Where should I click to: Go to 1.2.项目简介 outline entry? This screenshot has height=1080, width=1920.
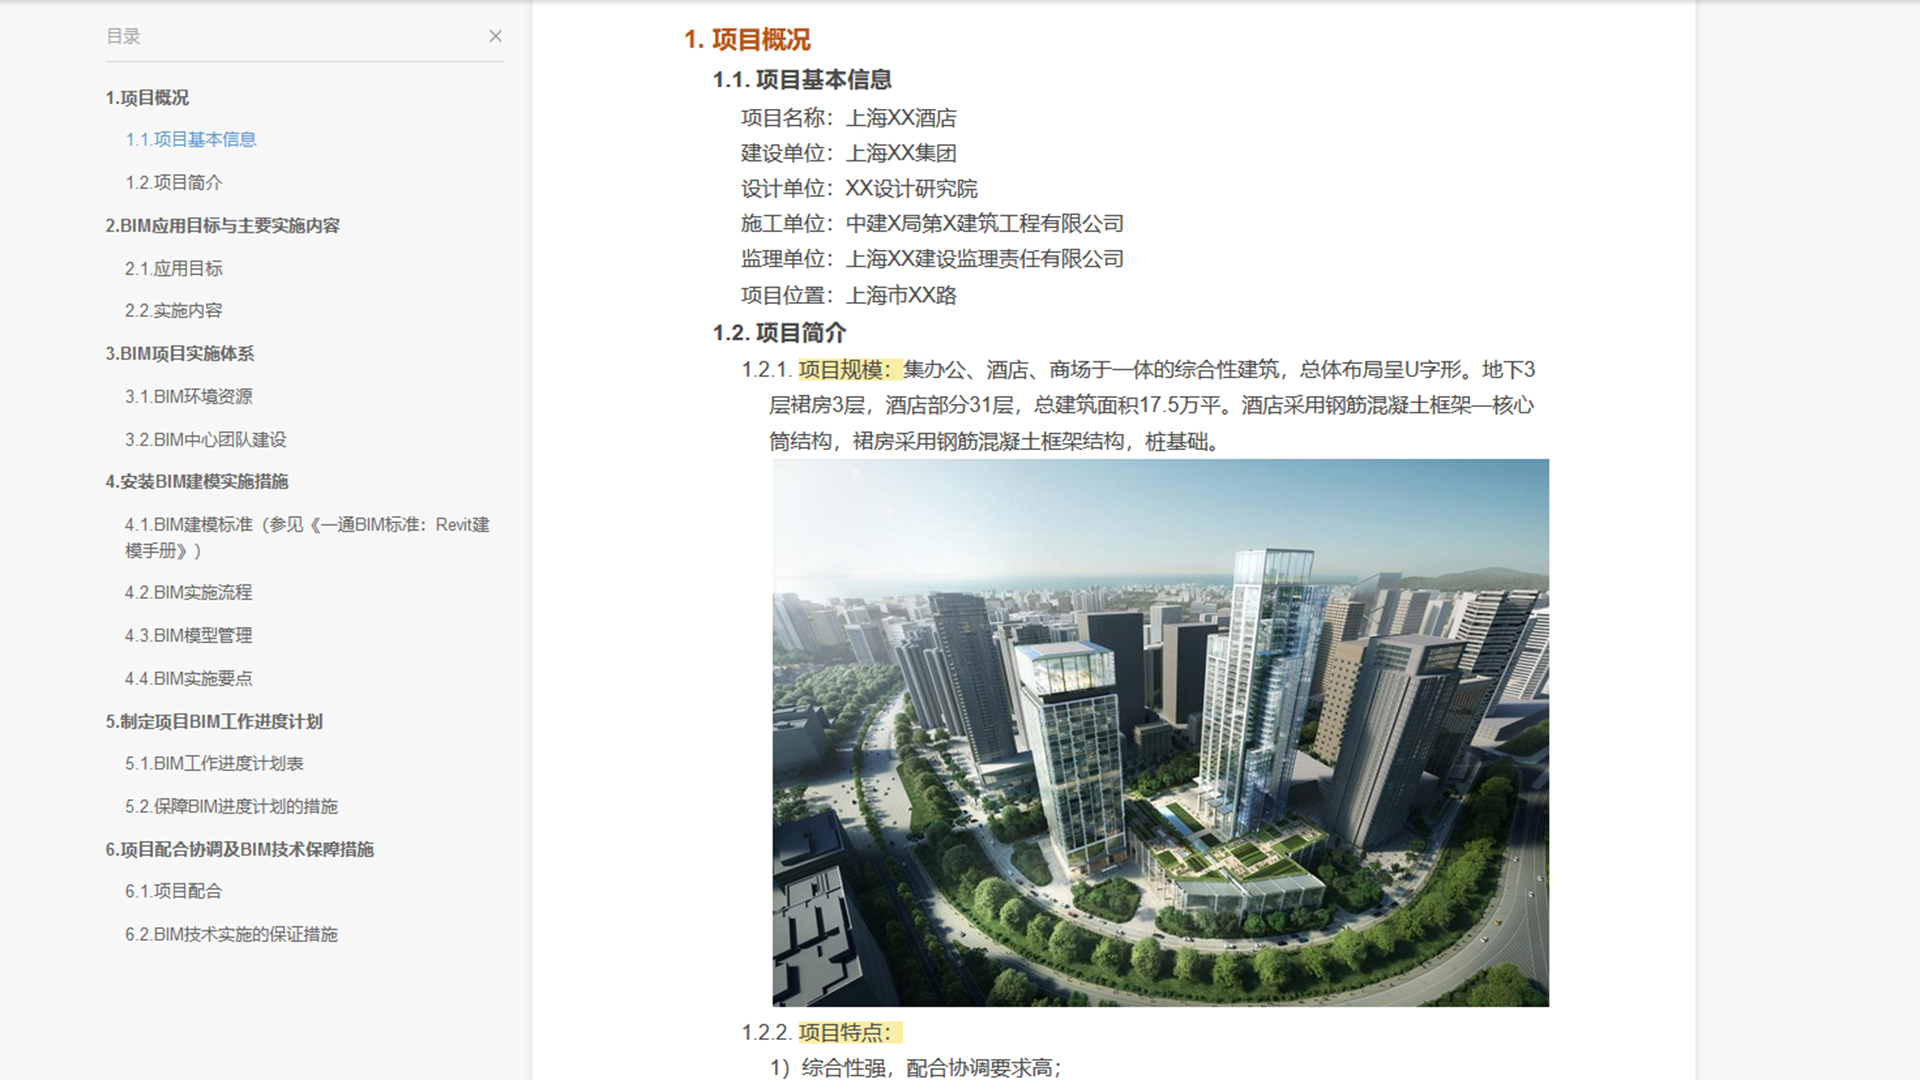(173, 183)
